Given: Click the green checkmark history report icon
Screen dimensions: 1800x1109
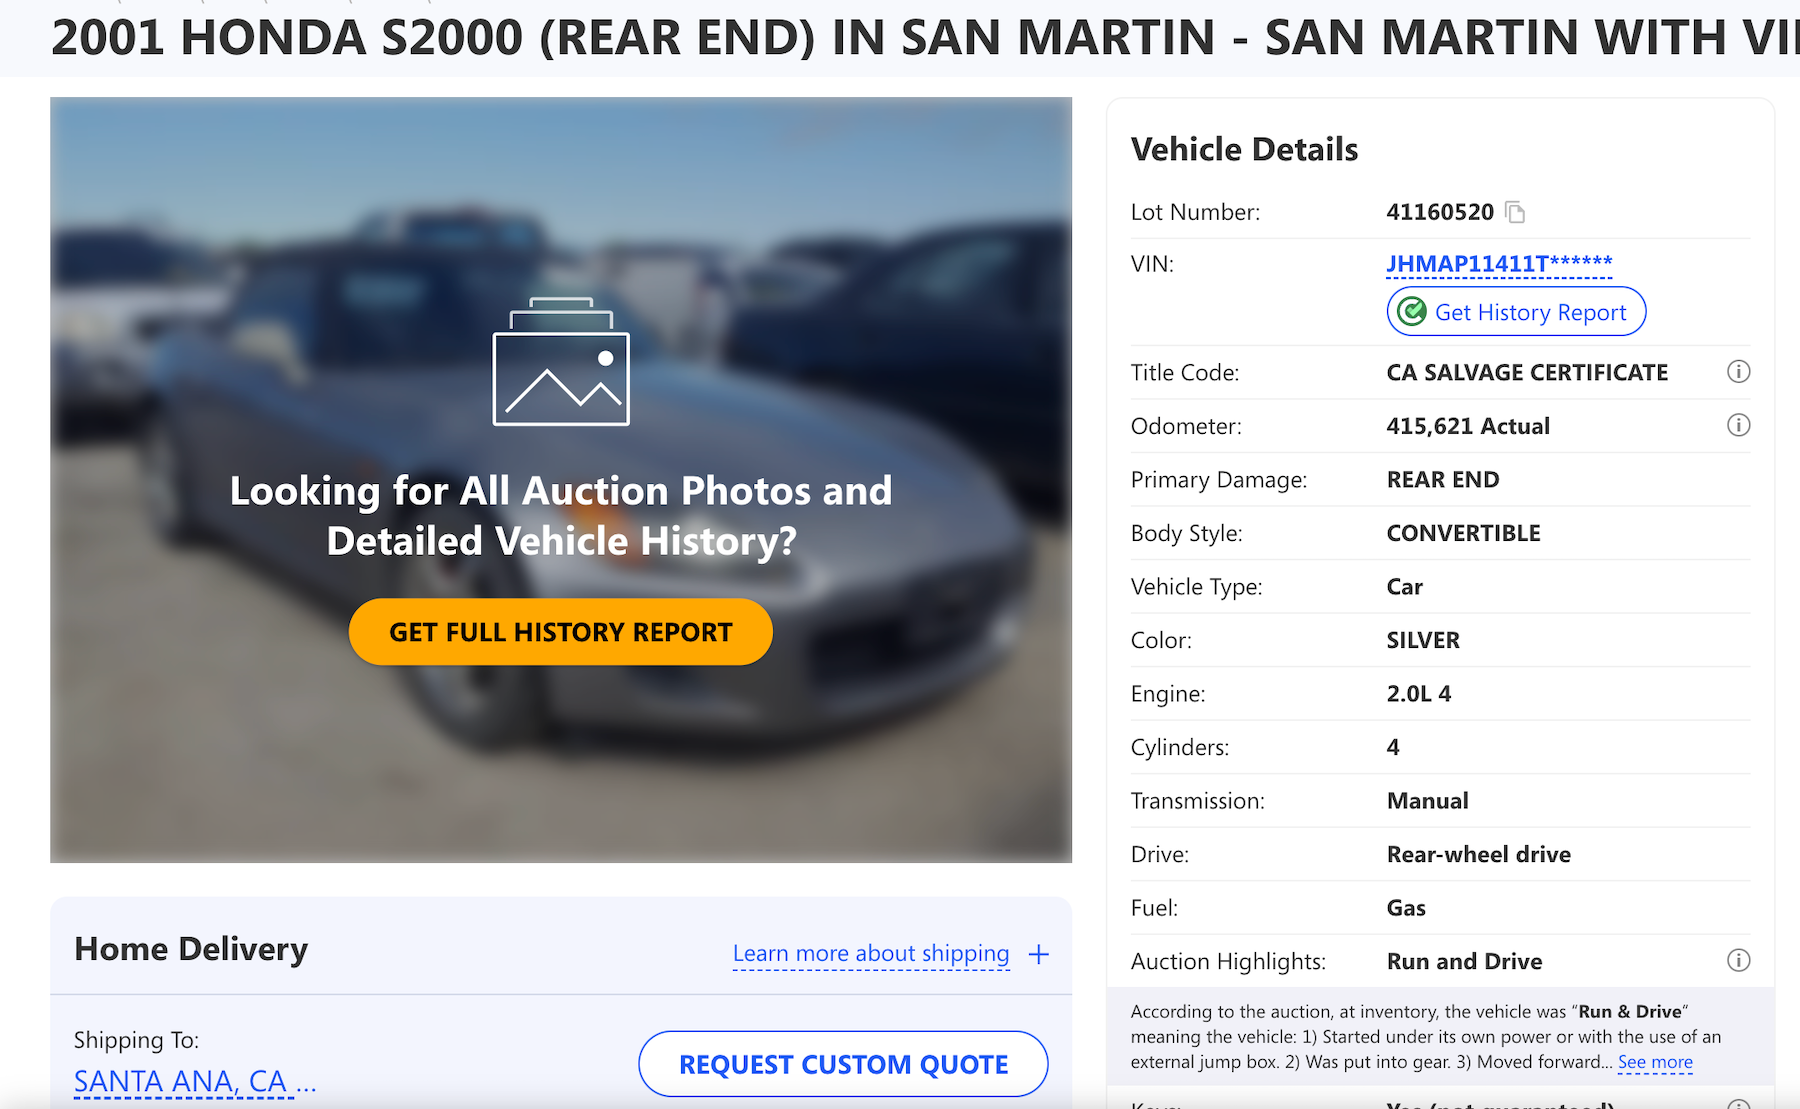Looking at the screenshot, I should (1412, 312).
